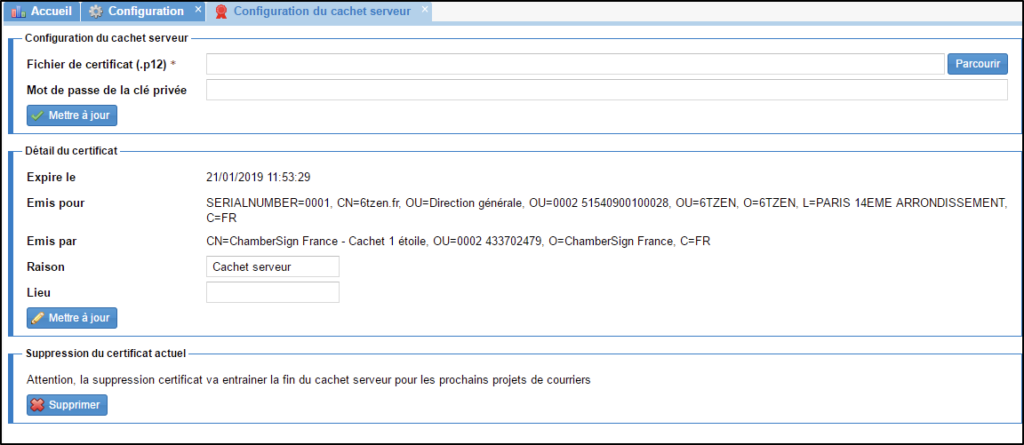Click the Mot de passe de la clé privée field
The height and width of the screenshot is (445, 1024).
coord(606,90)
